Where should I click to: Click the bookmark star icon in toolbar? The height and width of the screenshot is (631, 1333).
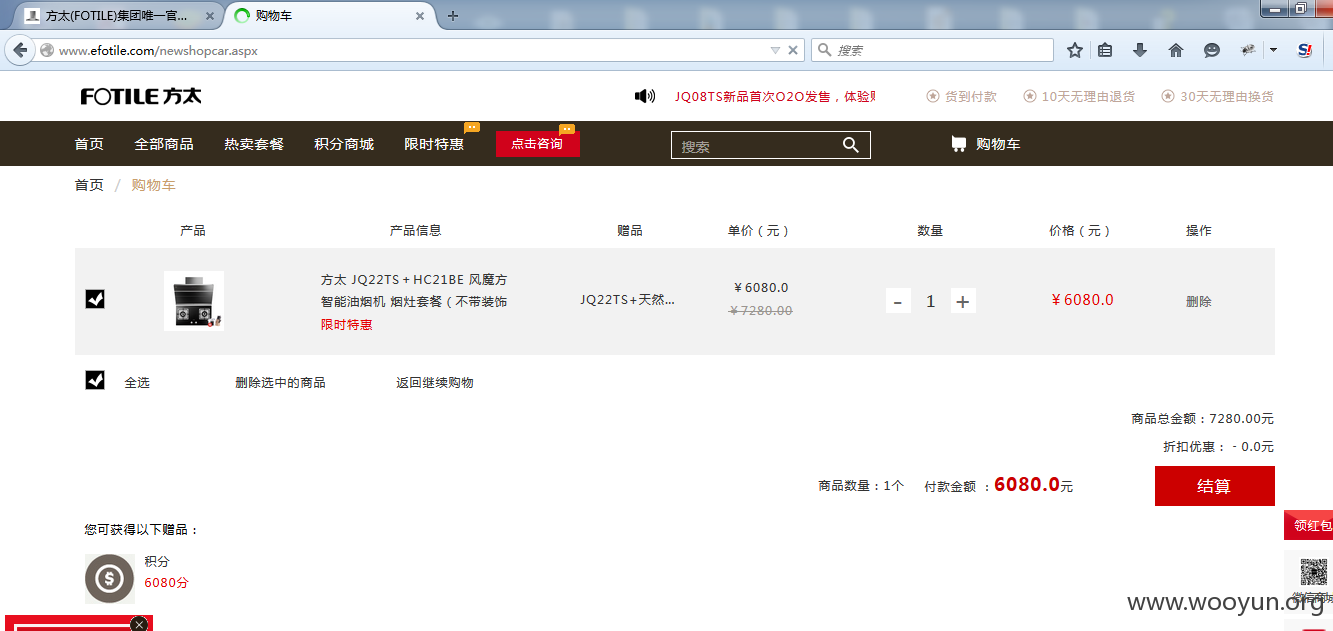1075,50
